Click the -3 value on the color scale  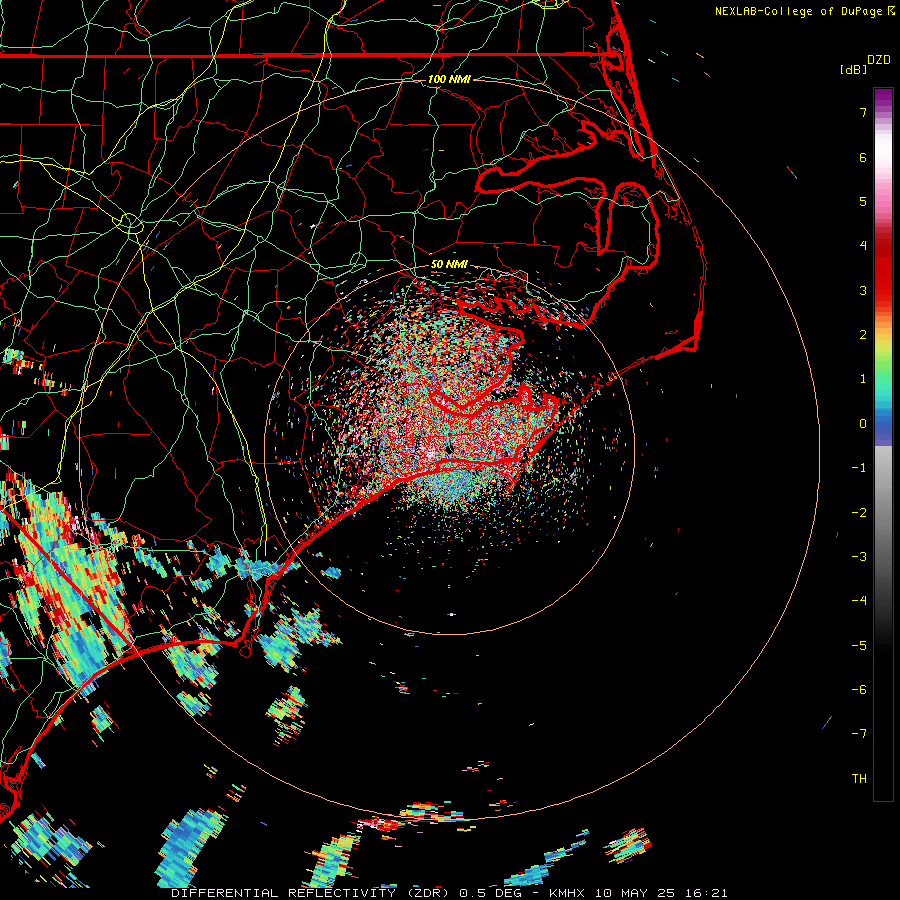coord(859,557)
